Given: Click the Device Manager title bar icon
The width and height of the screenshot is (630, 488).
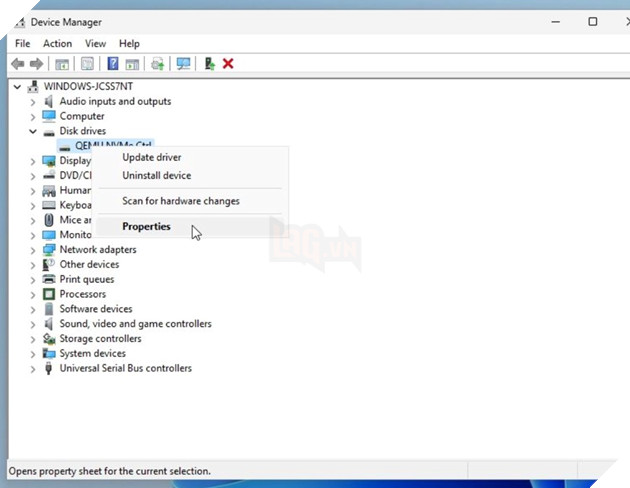Looking at the screenshot, I should coord(20,22).
